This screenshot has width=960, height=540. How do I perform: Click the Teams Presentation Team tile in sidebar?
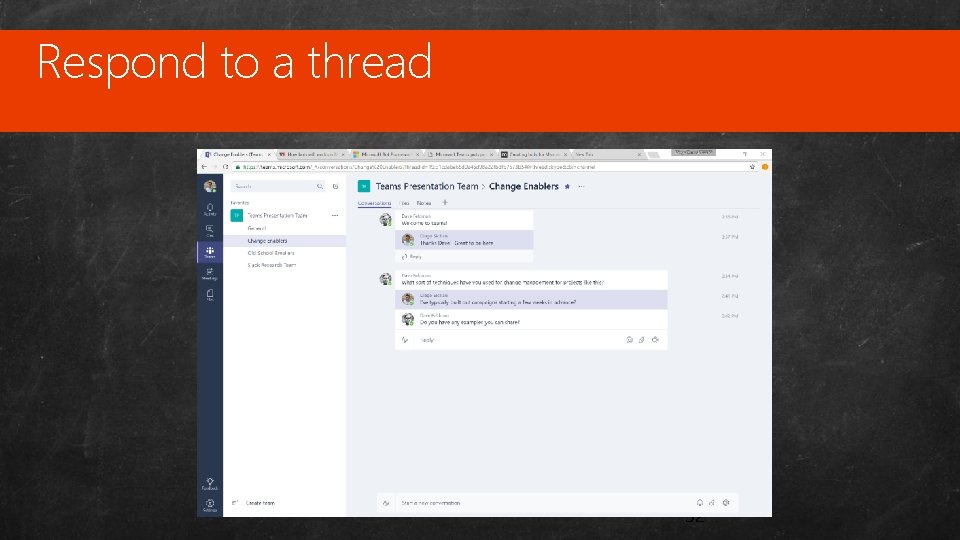pos(236,216)
